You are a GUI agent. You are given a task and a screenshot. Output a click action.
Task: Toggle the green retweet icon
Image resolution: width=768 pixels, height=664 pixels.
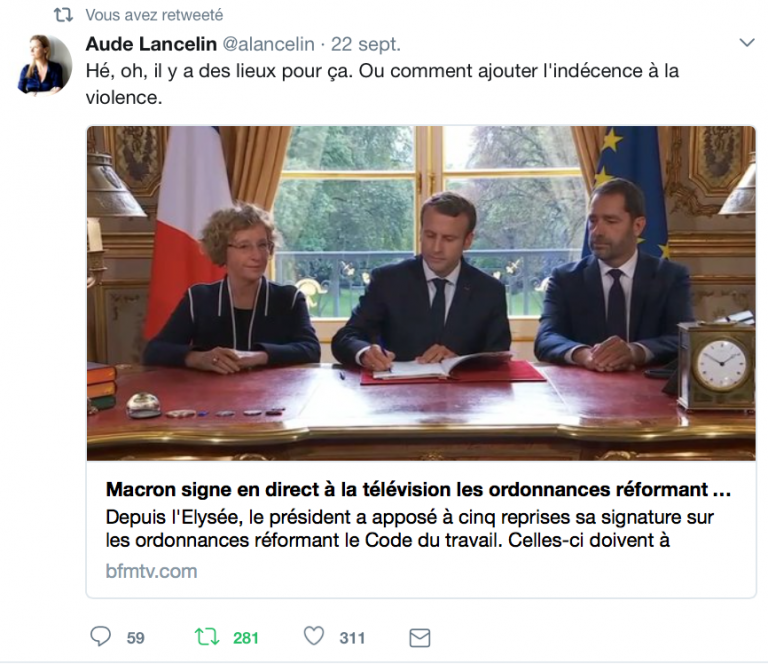click(207, 637)
